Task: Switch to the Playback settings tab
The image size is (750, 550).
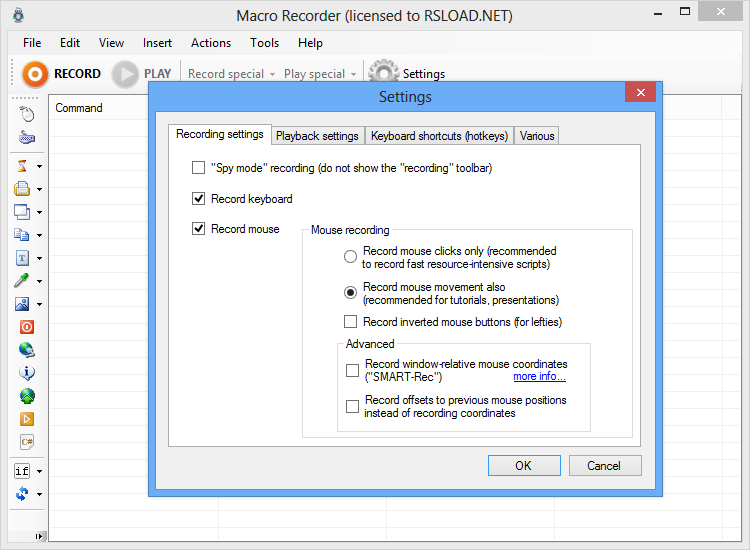Action: (317, 136)
